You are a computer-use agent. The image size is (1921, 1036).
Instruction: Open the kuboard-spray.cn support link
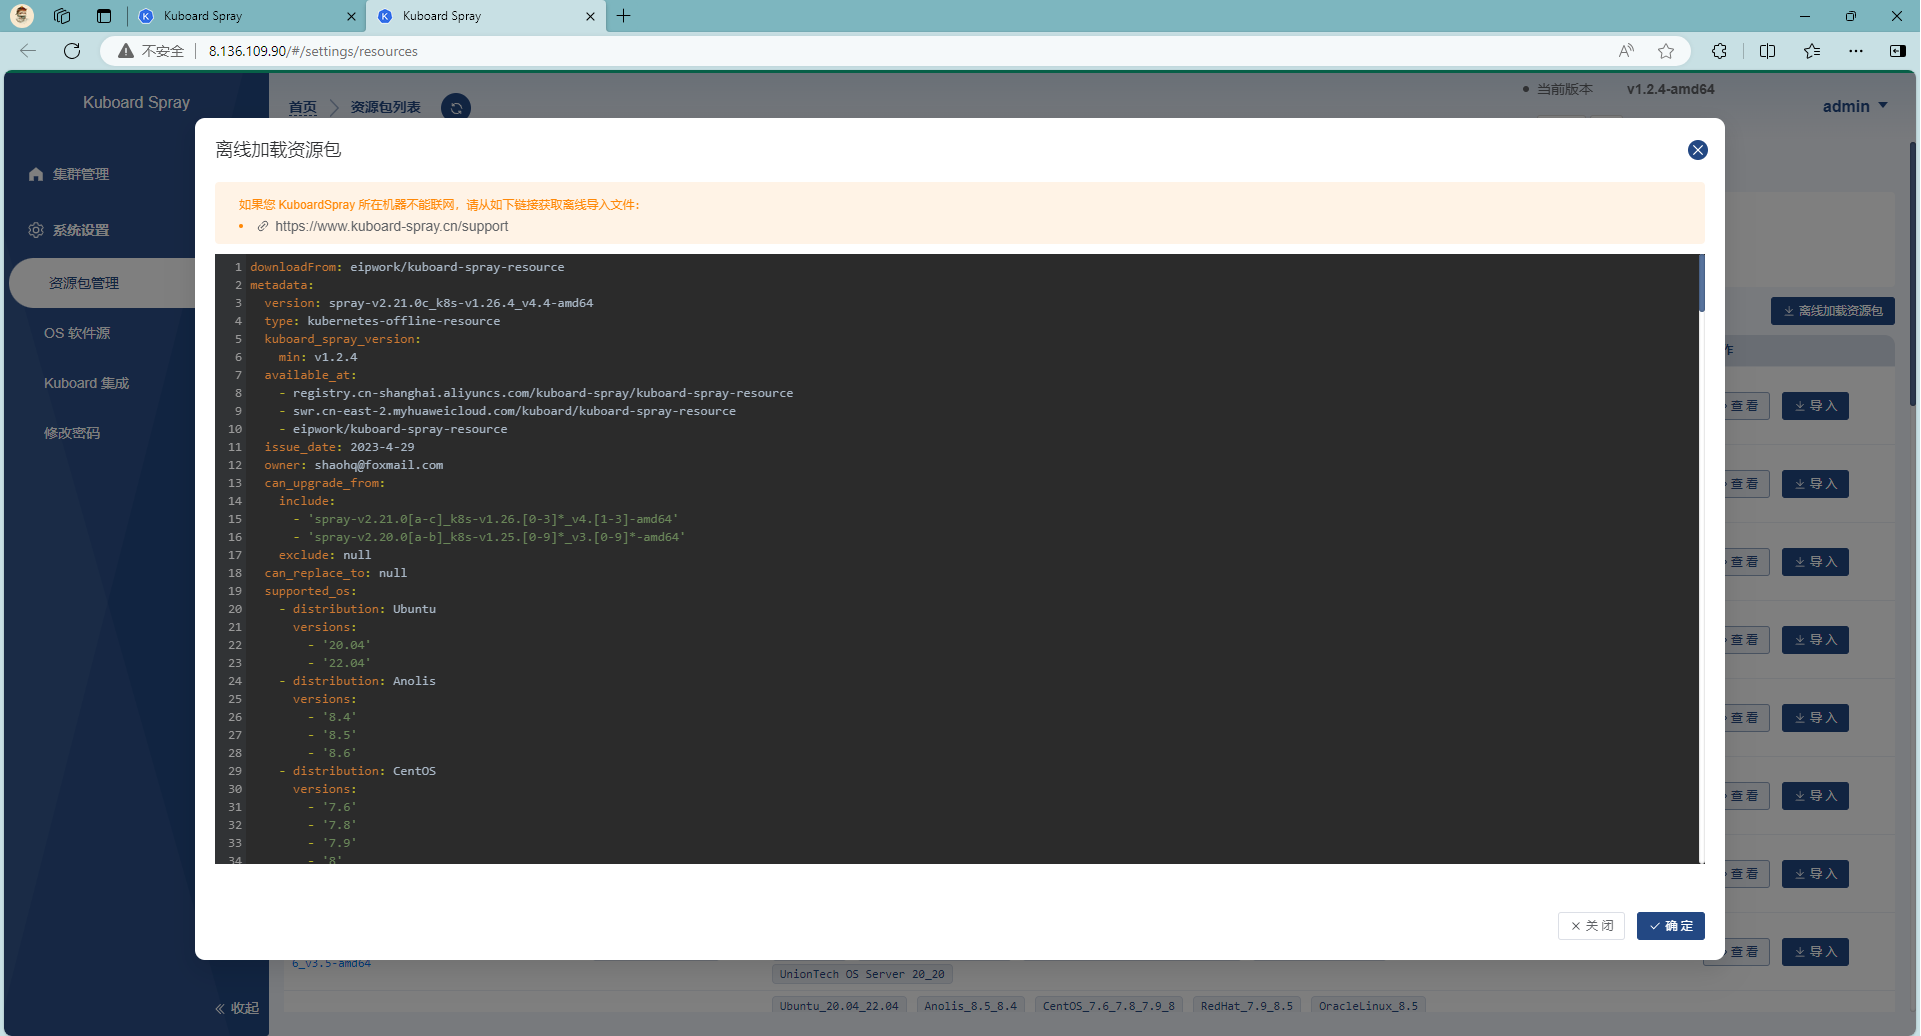[391, 227]
